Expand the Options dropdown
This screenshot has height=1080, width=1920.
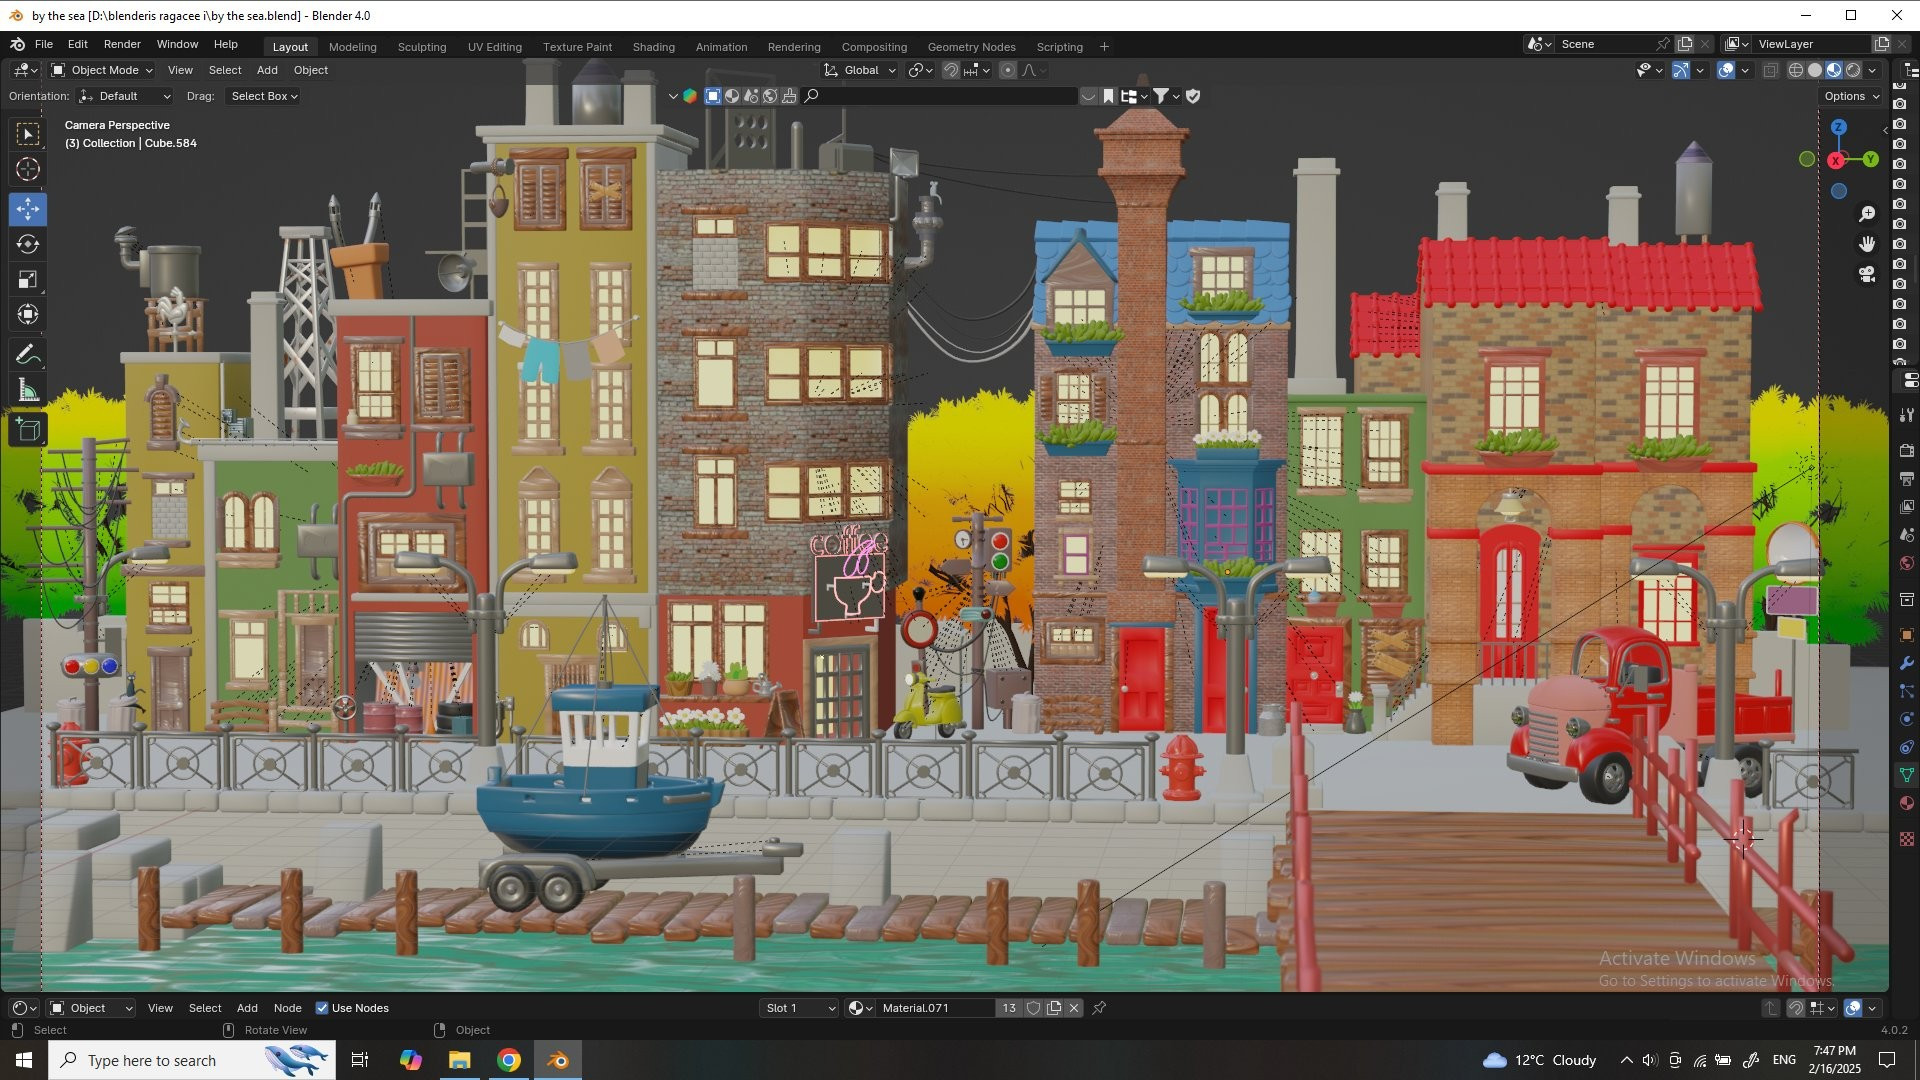click(x=1851, y=96)
